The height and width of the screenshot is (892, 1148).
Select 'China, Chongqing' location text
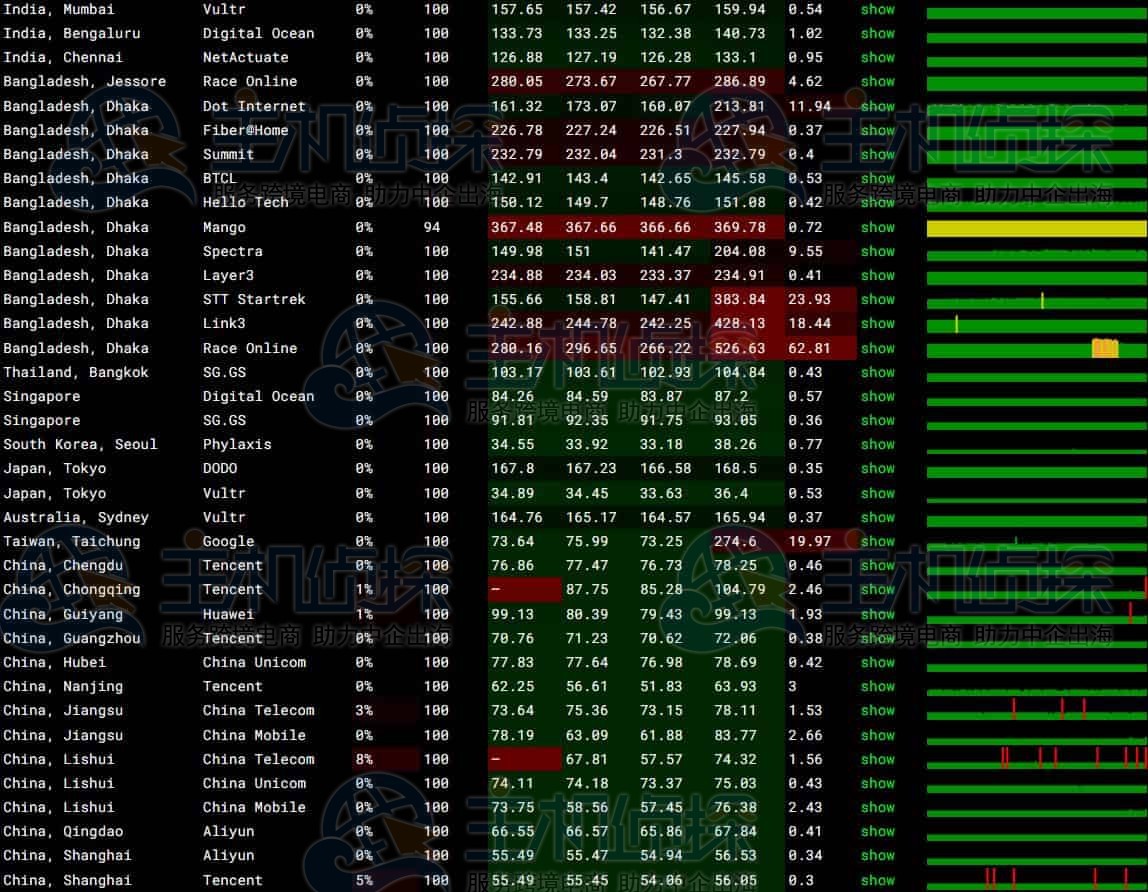[72, 590]
